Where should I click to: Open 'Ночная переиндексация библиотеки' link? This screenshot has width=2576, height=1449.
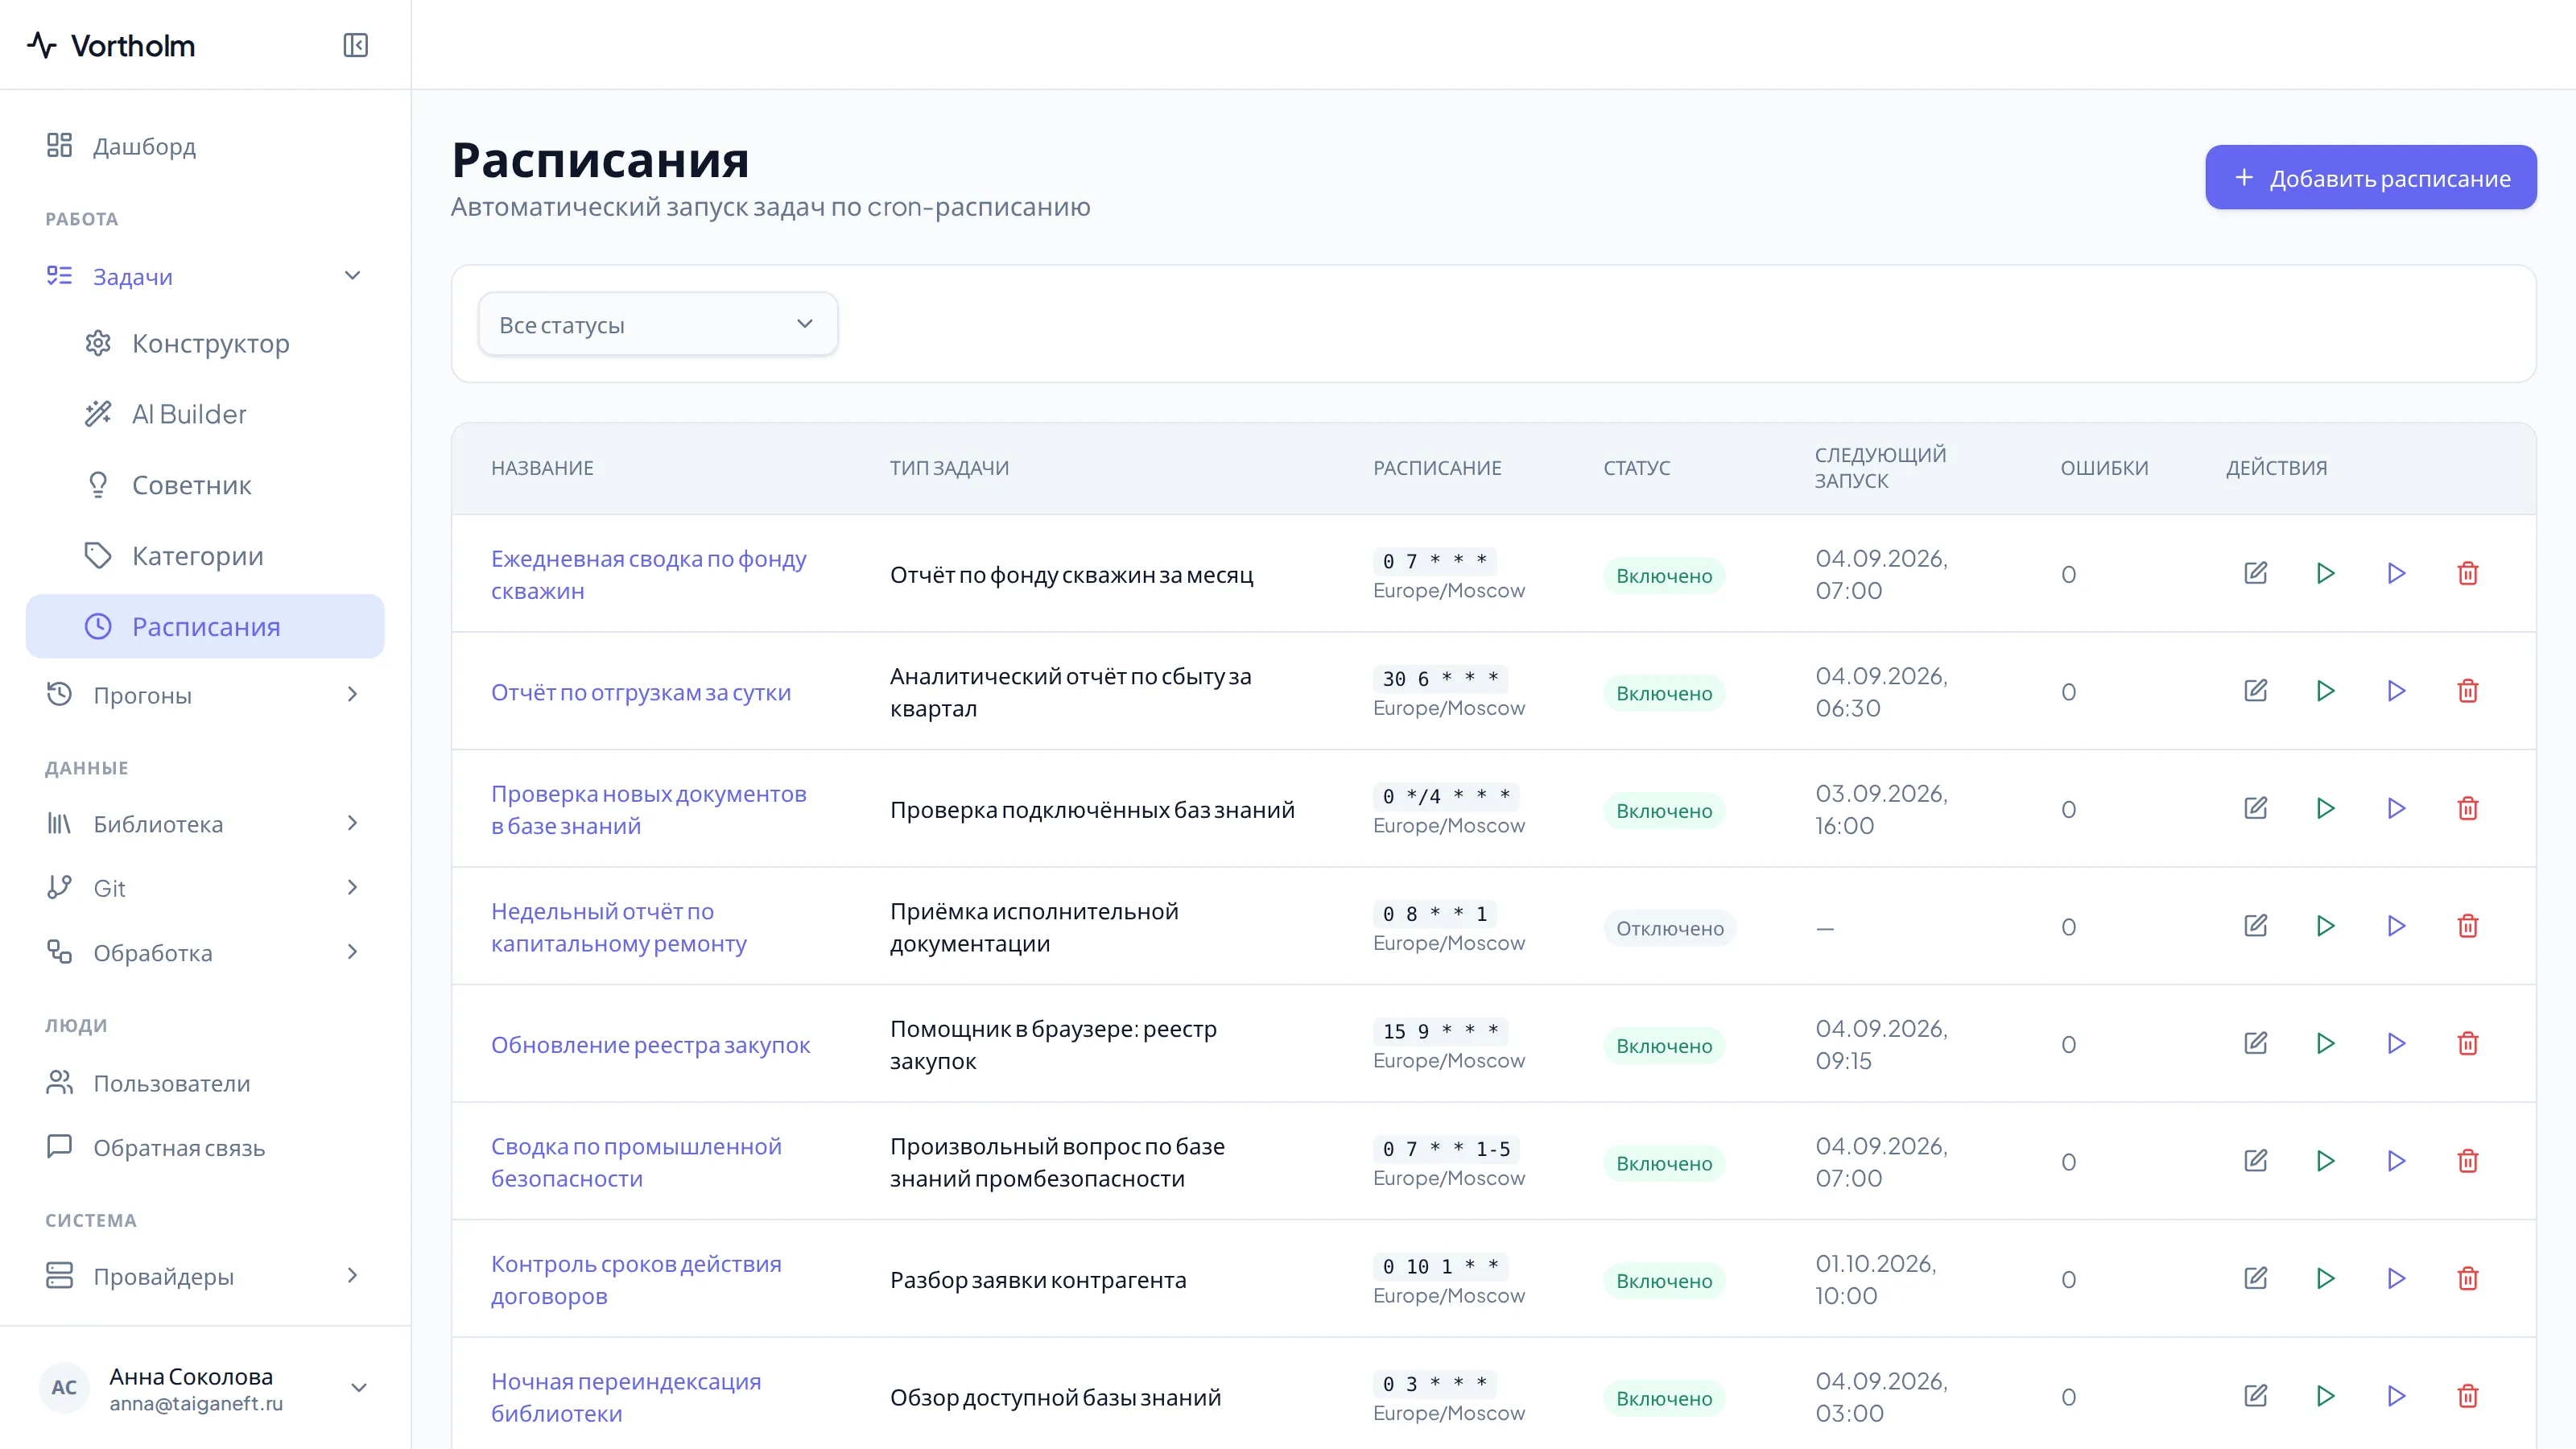coord(626,1397)
